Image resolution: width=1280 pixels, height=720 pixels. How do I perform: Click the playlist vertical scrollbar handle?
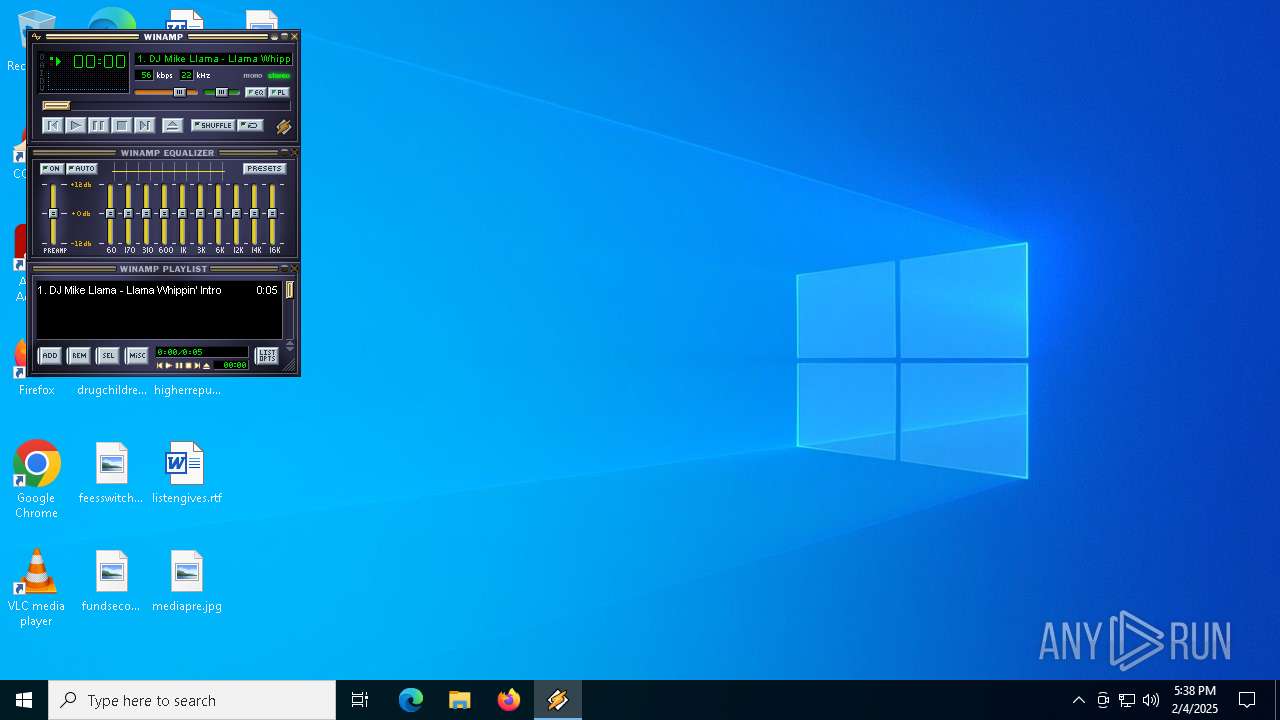[290, 290]
